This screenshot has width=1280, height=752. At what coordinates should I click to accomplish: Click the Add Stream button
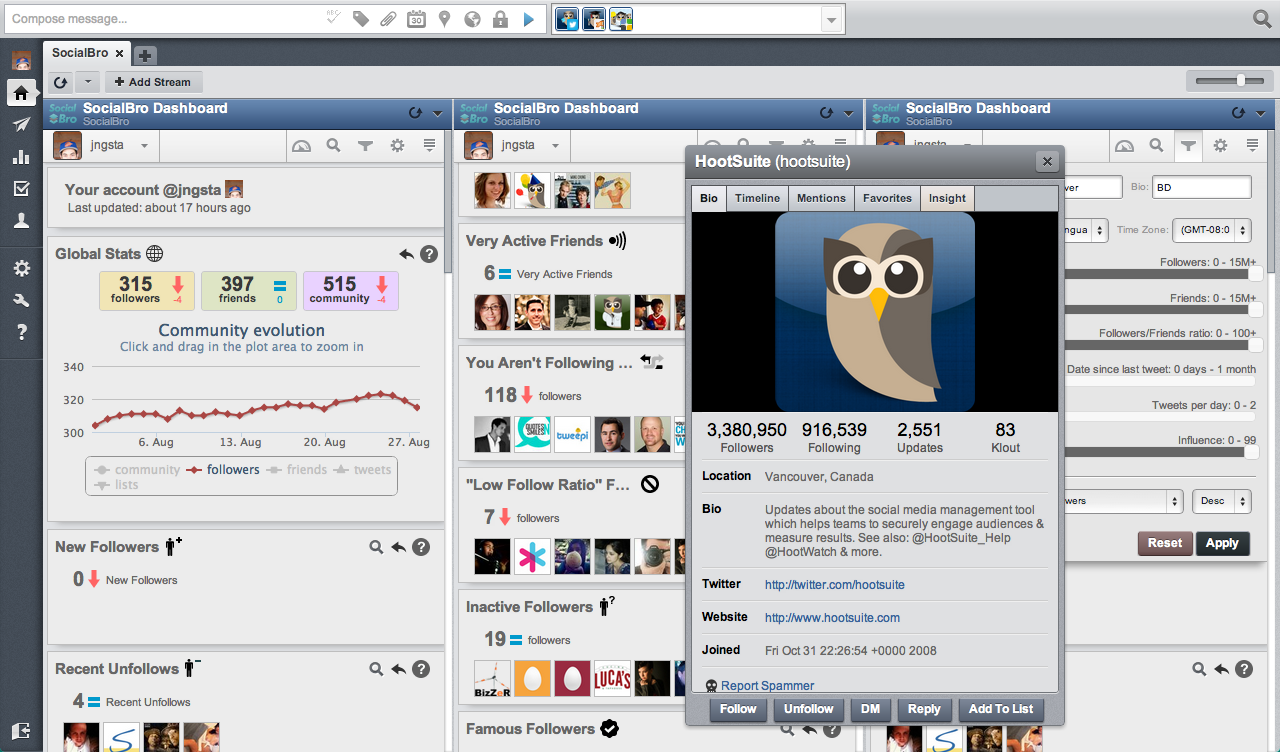click(153, 82)
